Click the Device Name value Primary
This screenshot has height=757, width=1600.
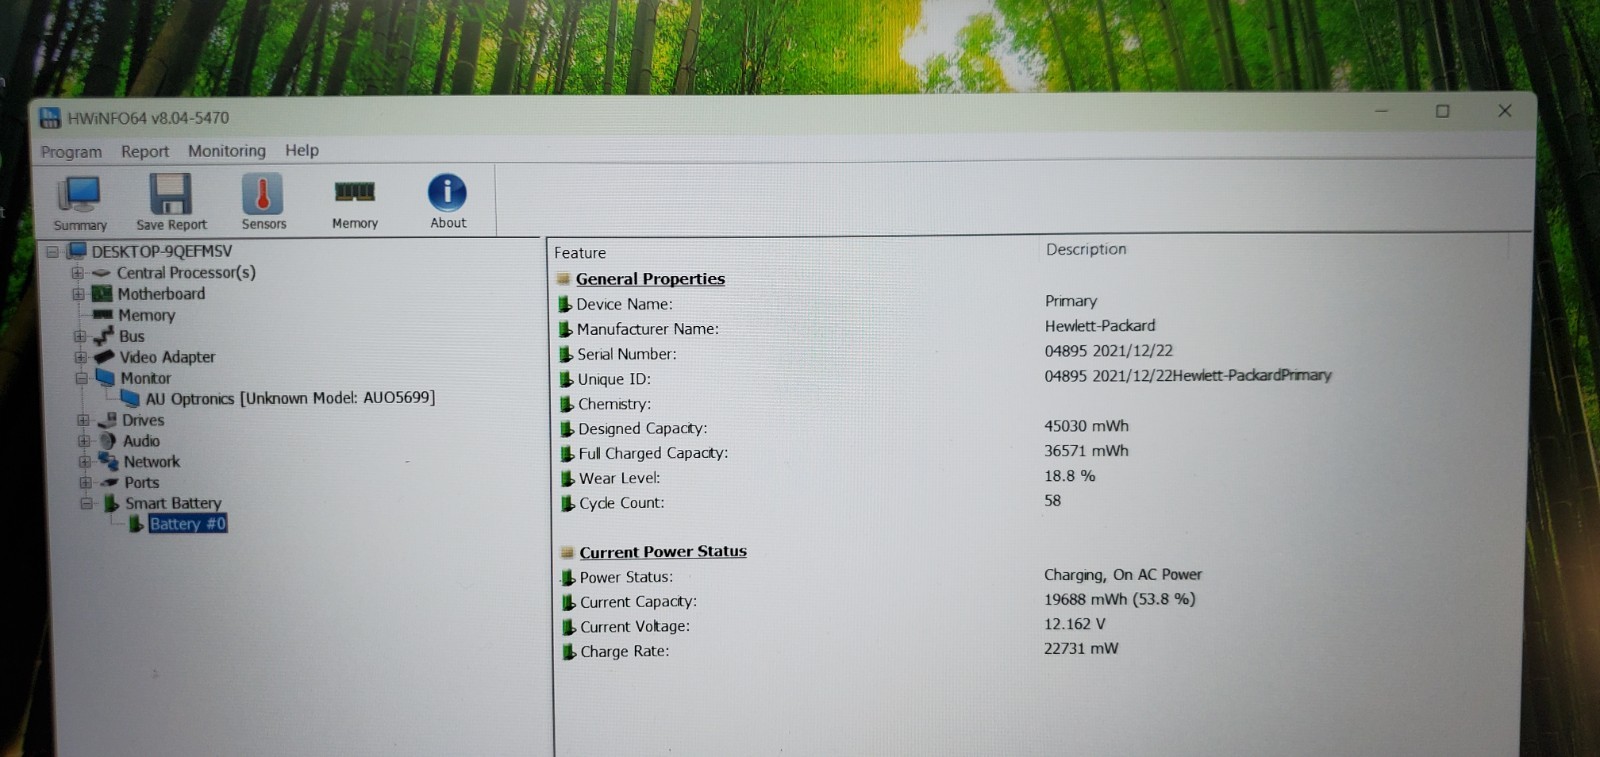click(x=1071, y=301)
